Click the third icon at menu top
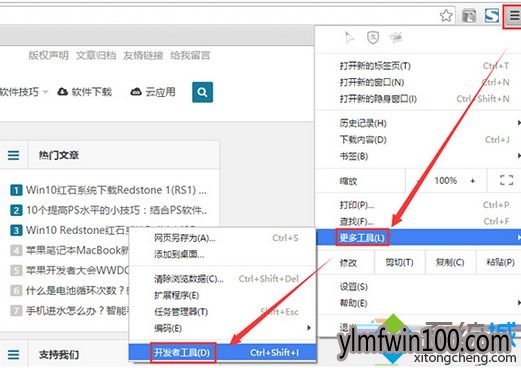 (396, 37)
